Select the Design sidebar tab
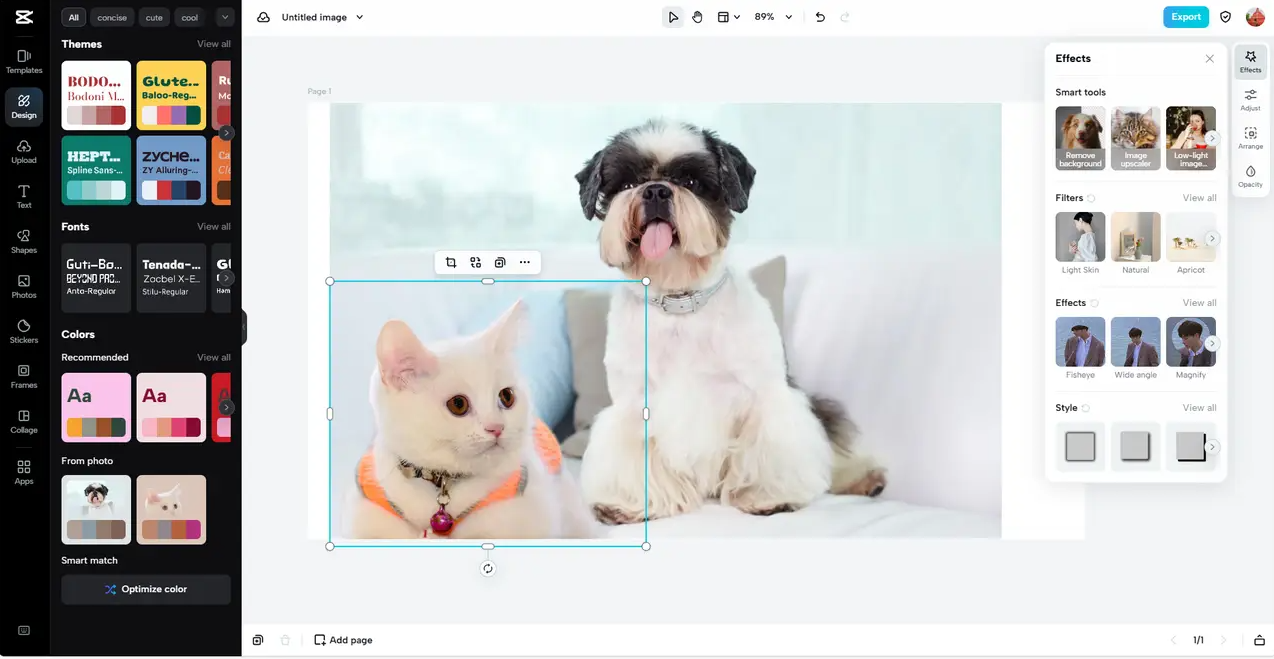This screenshot has width=1274, height=659. pyautogui.click(x=24, y=107)
